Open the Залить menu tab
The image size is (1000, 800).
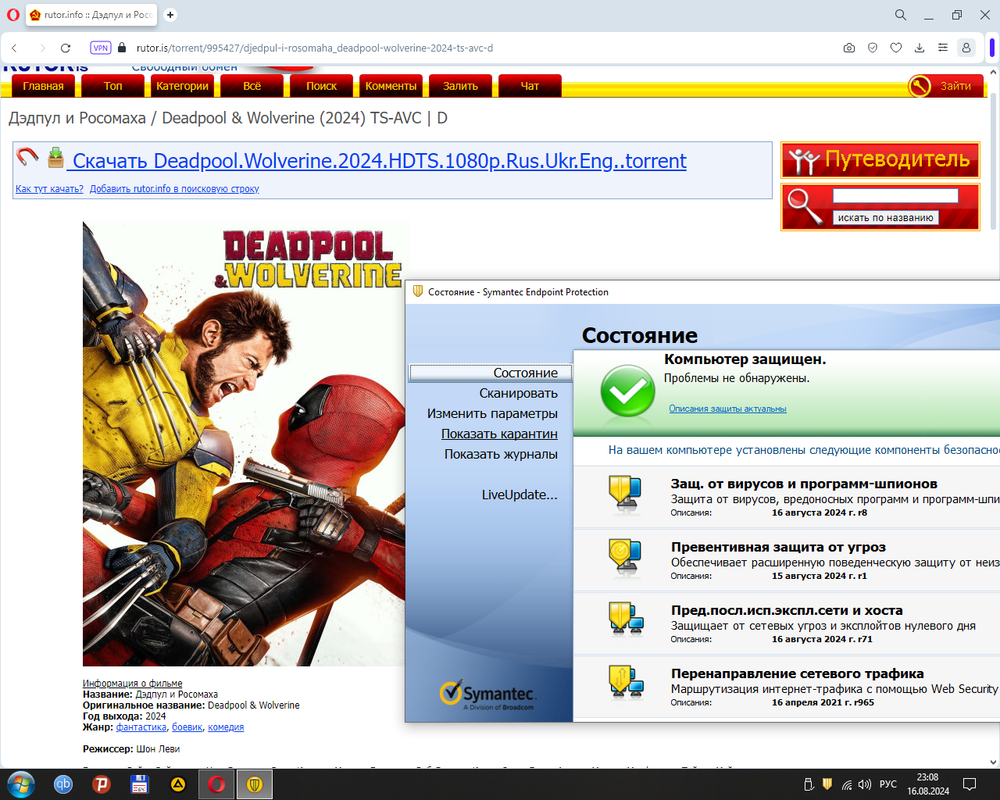[460, 86]
